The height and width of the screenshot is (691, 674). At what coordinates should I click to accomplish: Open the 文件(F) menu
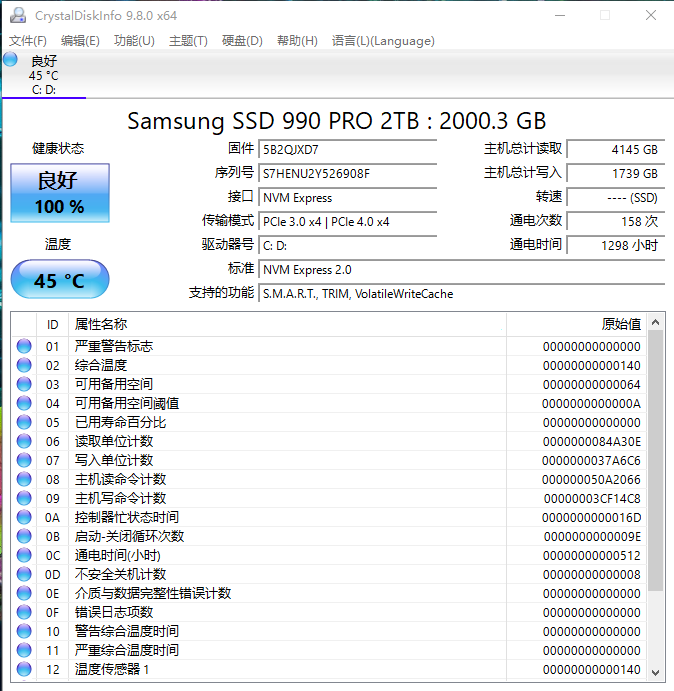pos(28,41)
